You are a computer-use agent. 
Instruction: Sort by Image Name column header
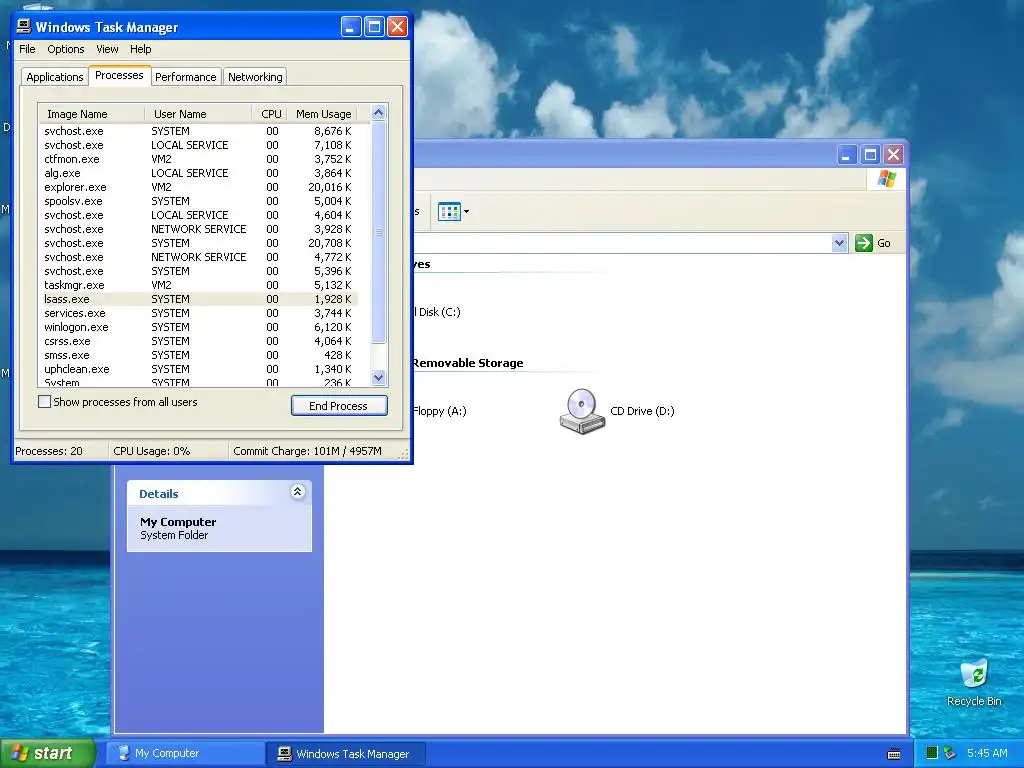coord(91,114)
